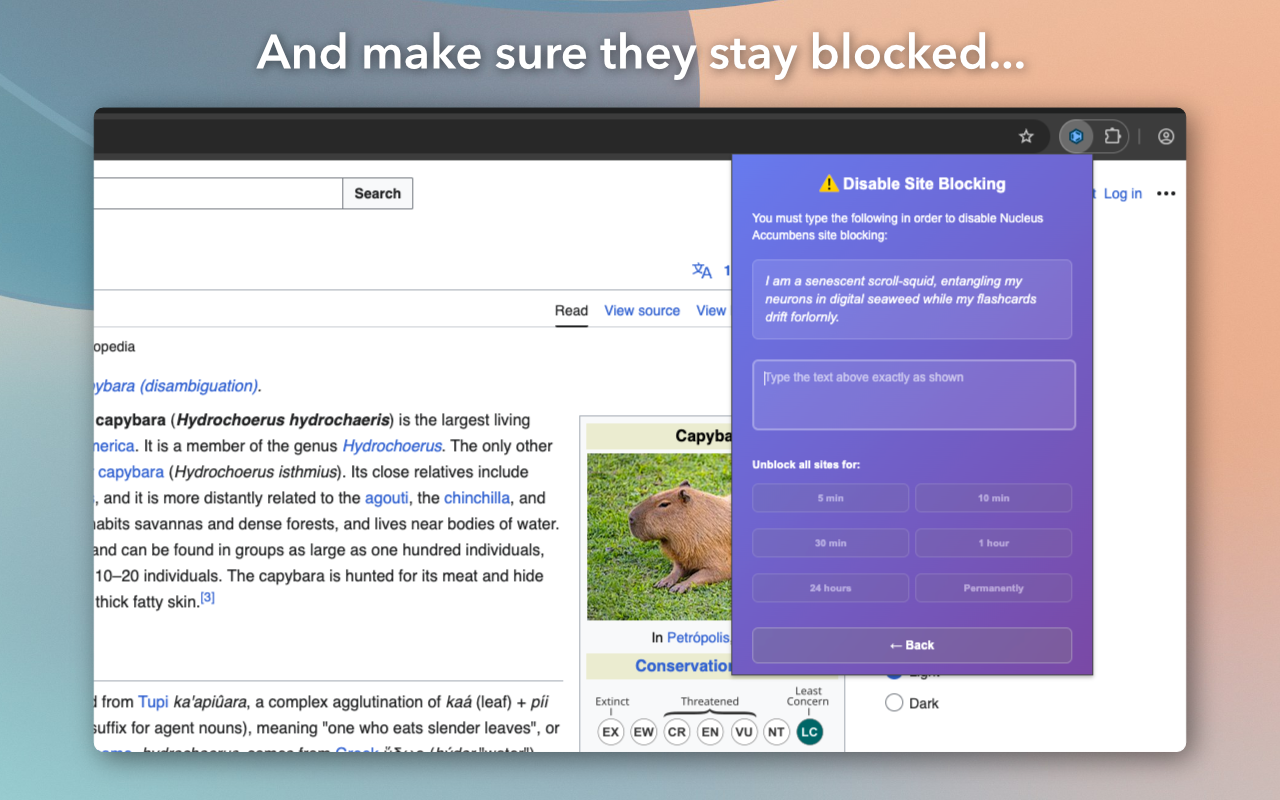1280x800 pixels.
Task: Bookmark the page via the star icon
Action: pos(1026,136)
